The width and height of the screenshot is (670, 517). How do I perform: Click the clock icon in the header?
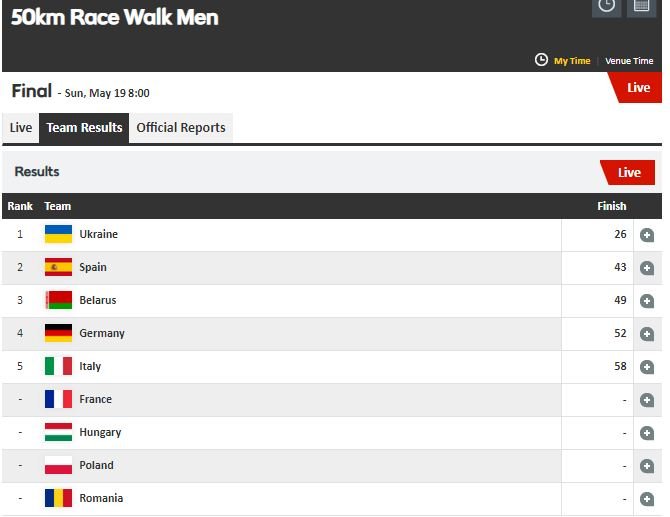(x=607, y=6)
